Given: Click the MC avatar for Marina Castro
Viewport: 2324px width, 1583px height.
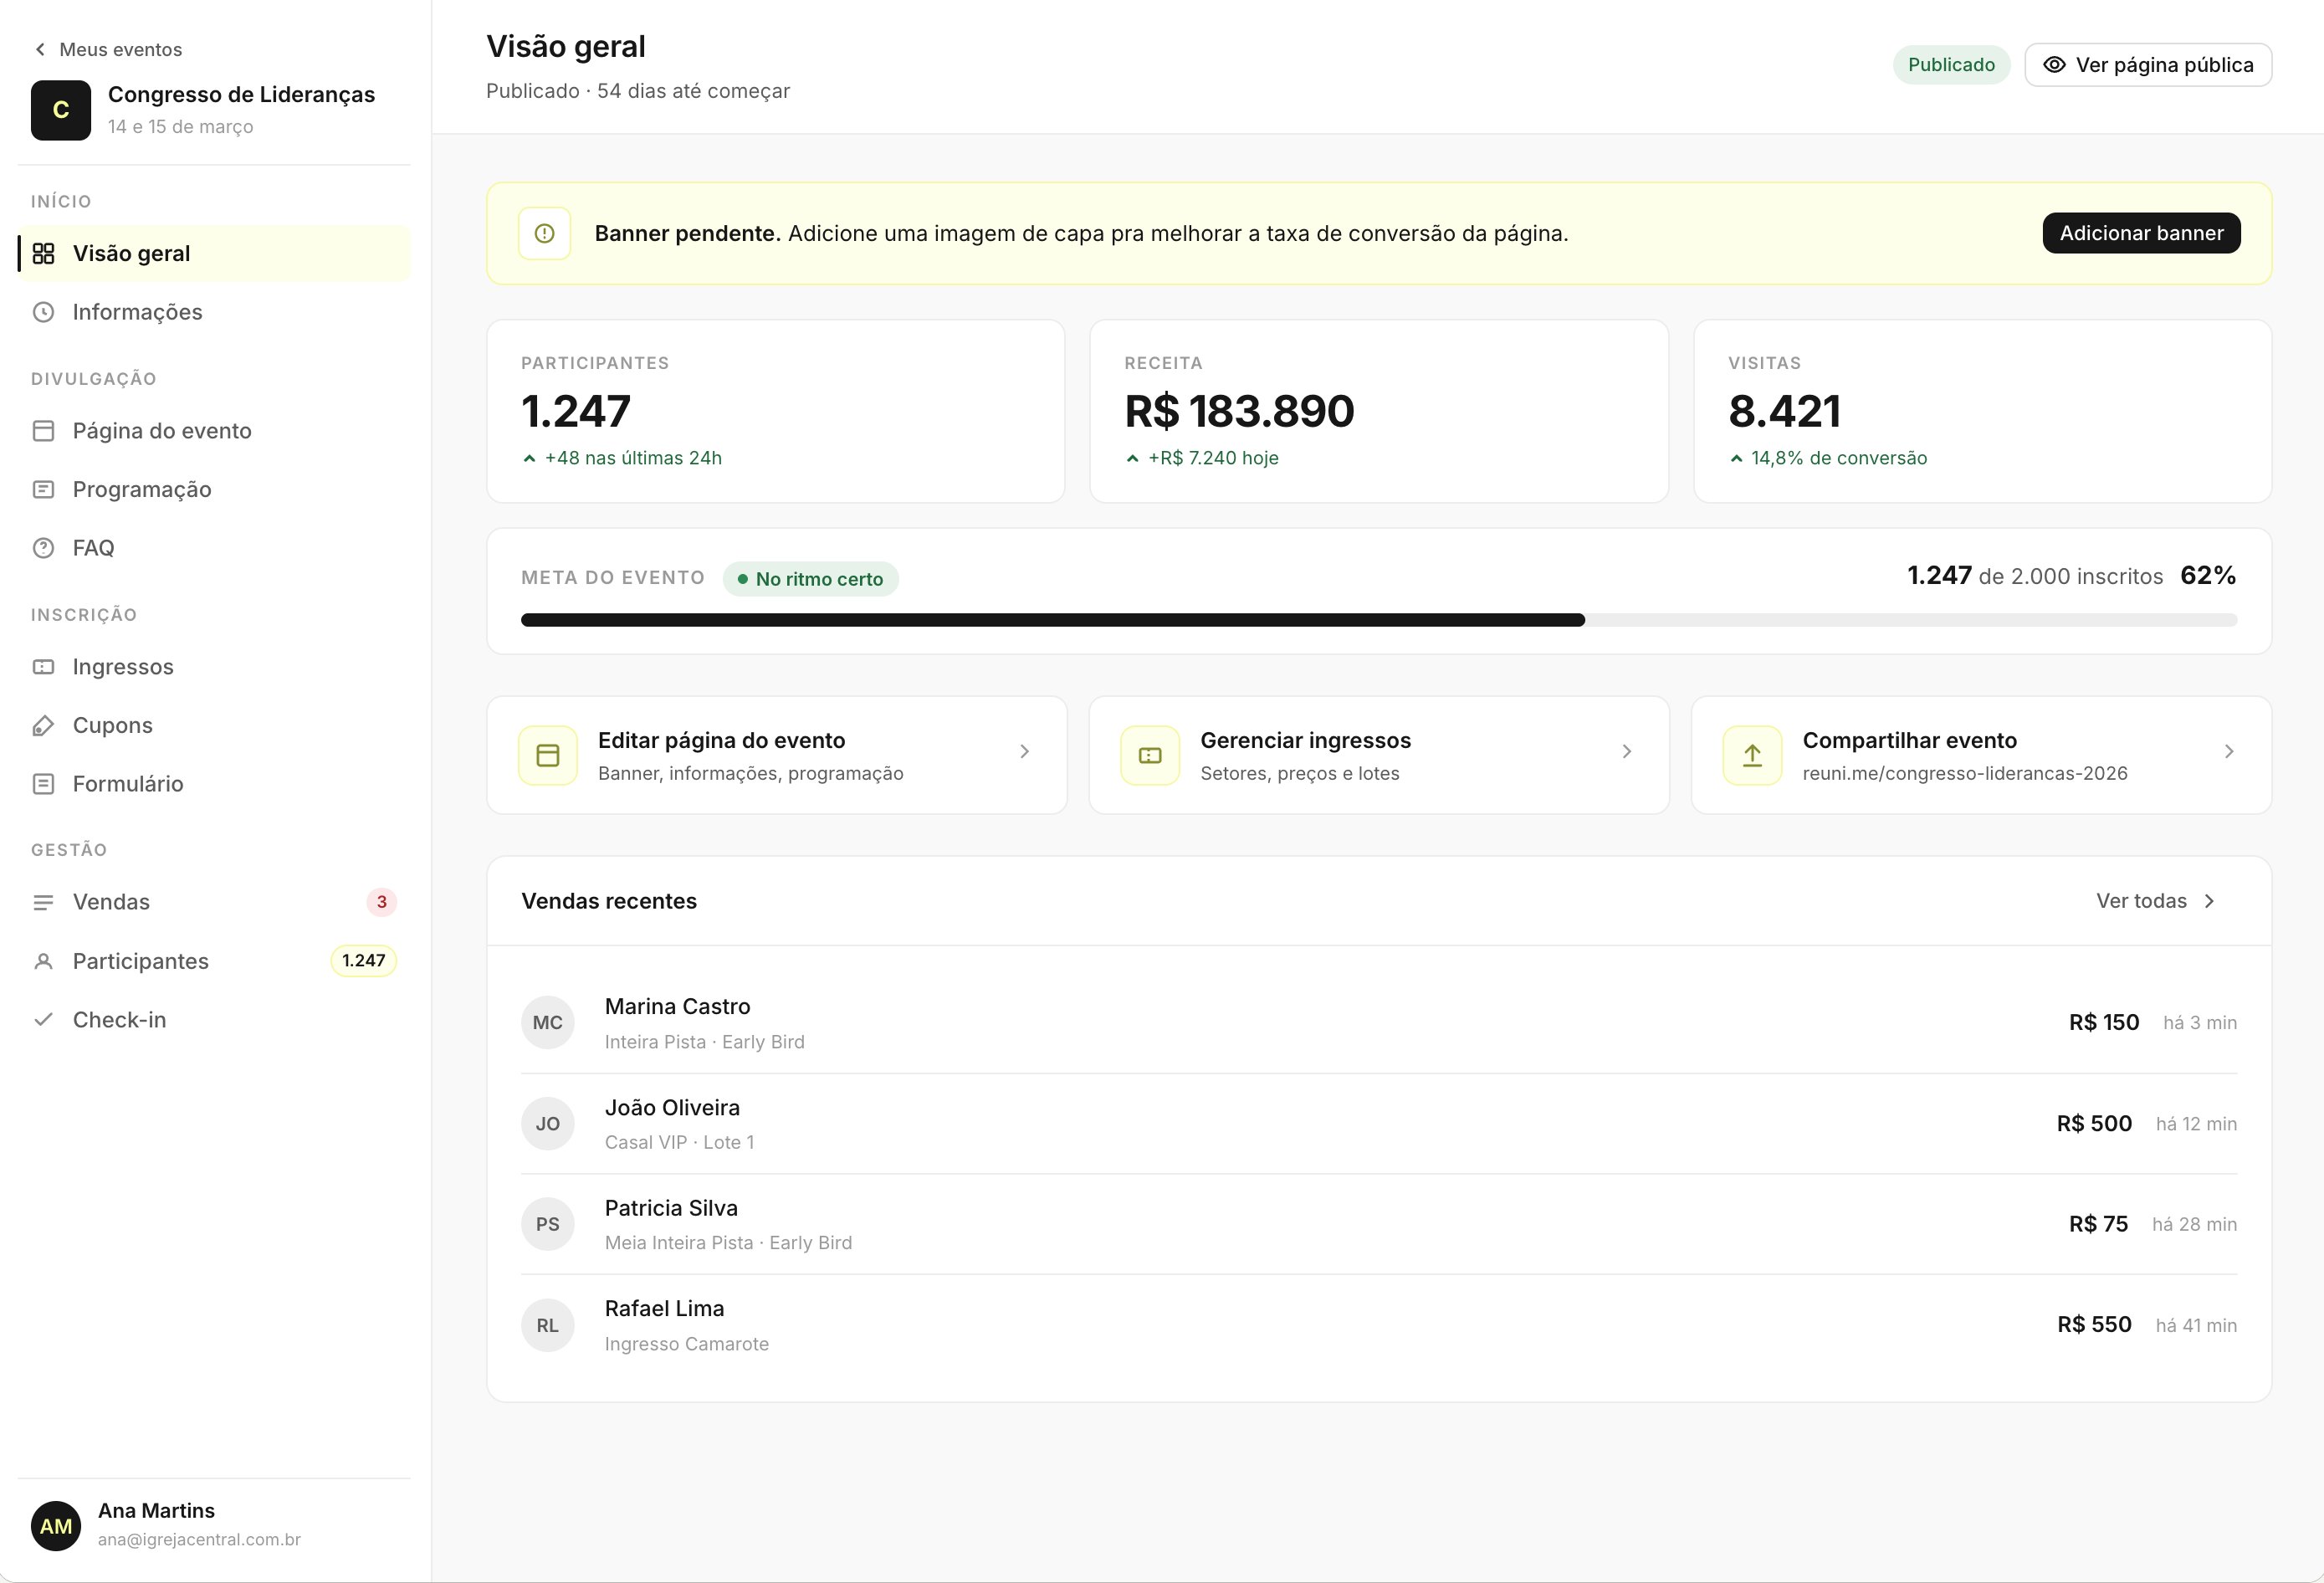Looking at the screenshot, I should tap(548, 1022).
